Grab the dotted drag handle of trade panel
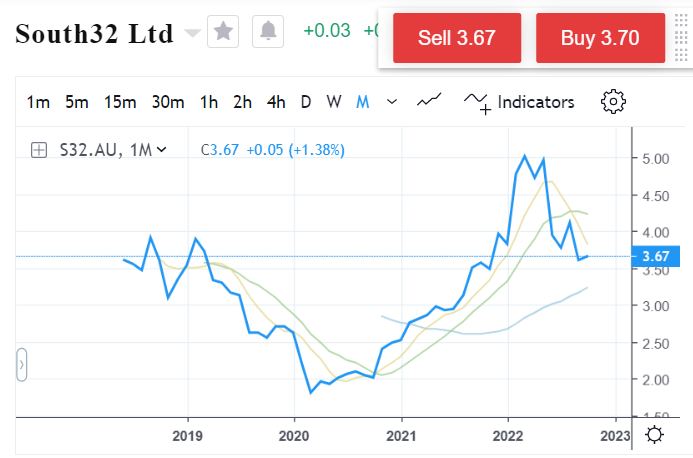 tap(681, 38)
